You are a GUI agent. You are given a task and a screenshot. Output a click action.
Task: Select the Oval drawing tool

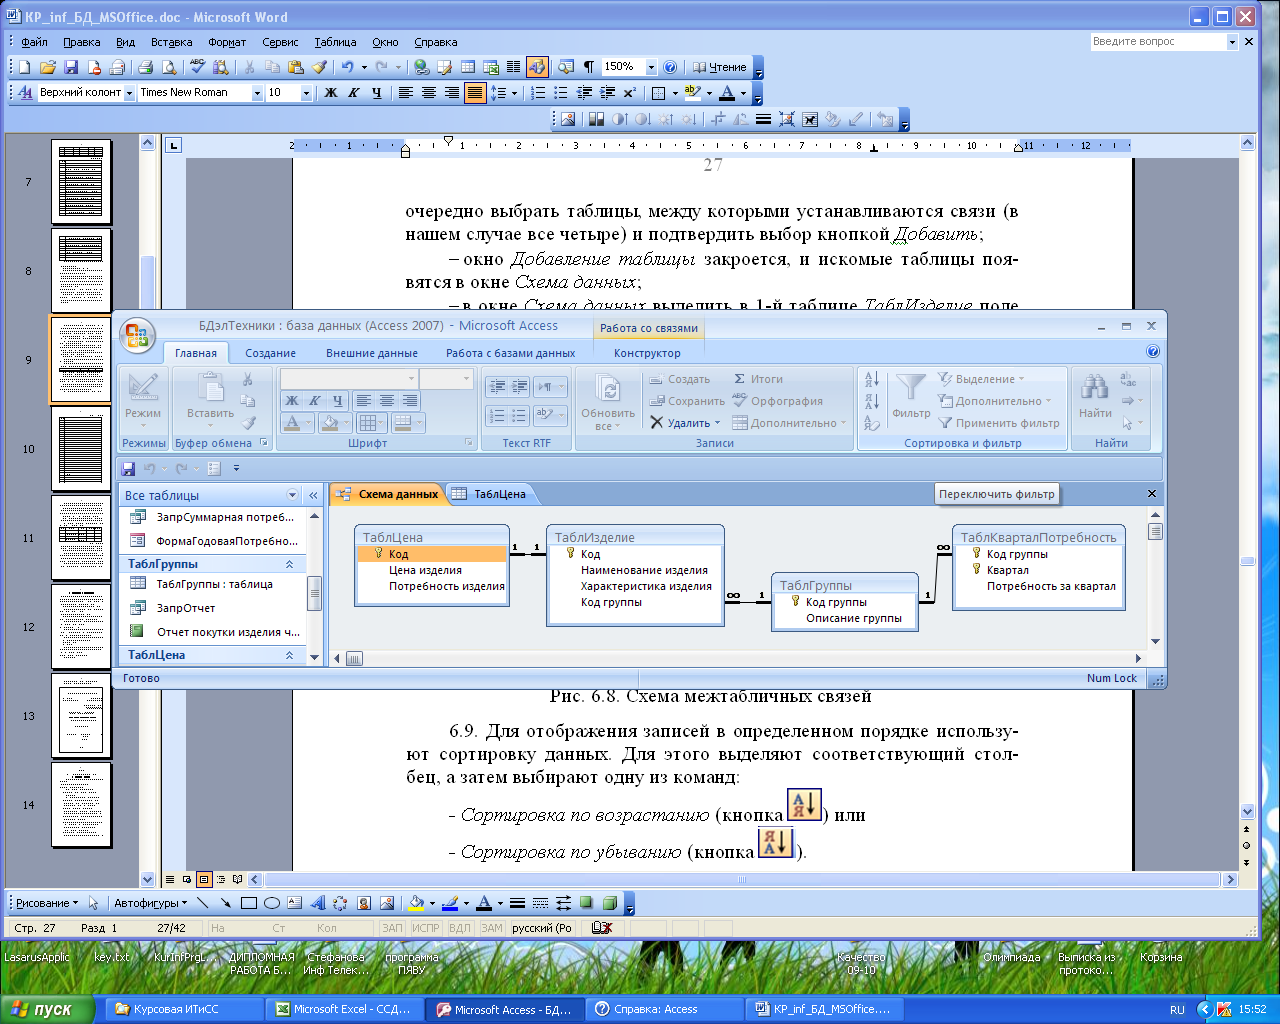click(272, 903)
